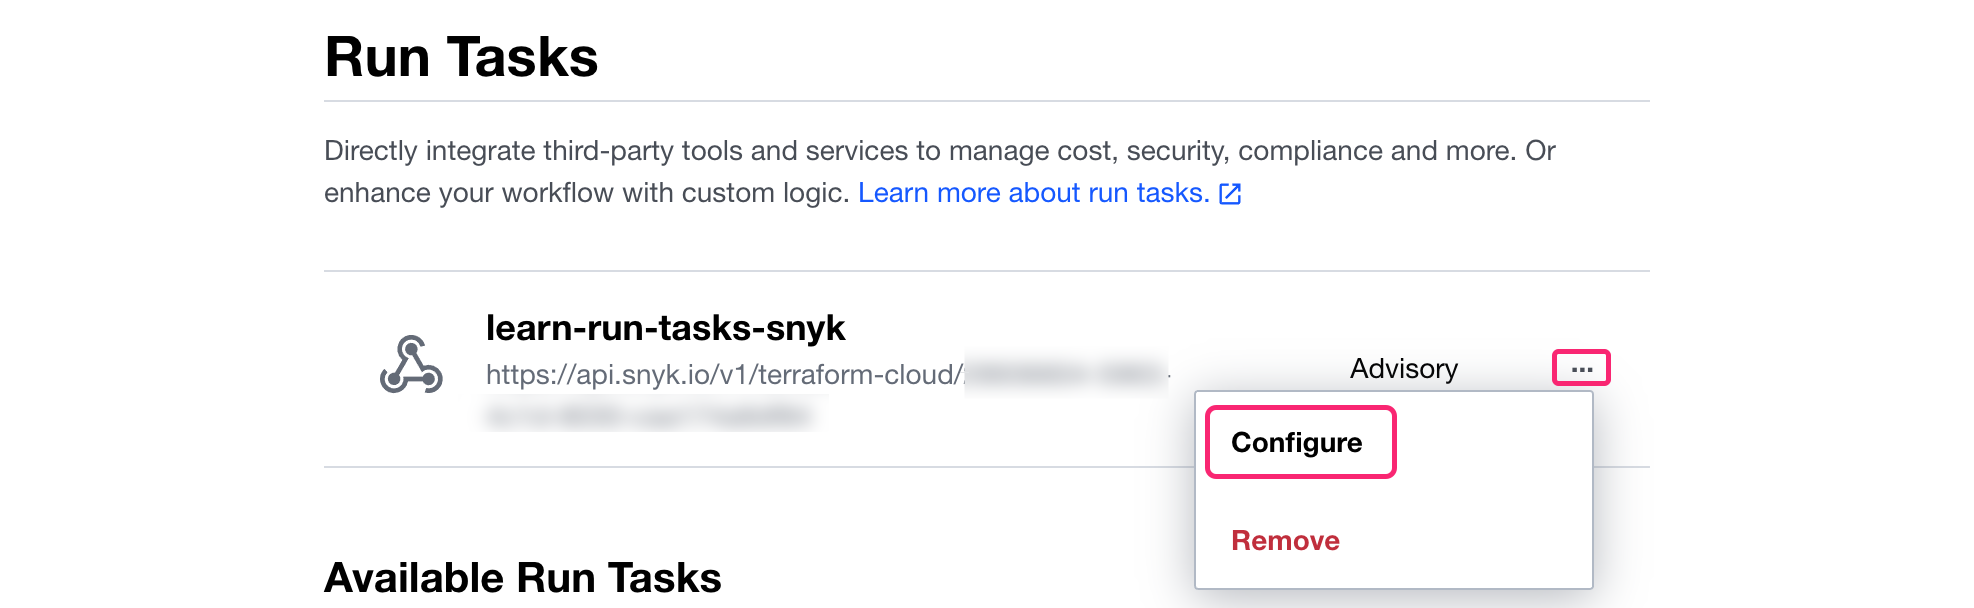Click the 'enhance your workflow with custom logic' text
The height and width of the screenshot is (608, 1974).
587,193
